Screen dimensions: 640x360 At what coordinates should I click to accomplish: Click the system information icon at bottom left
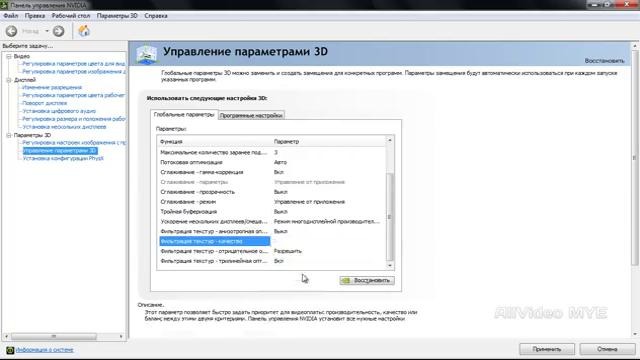10,350
